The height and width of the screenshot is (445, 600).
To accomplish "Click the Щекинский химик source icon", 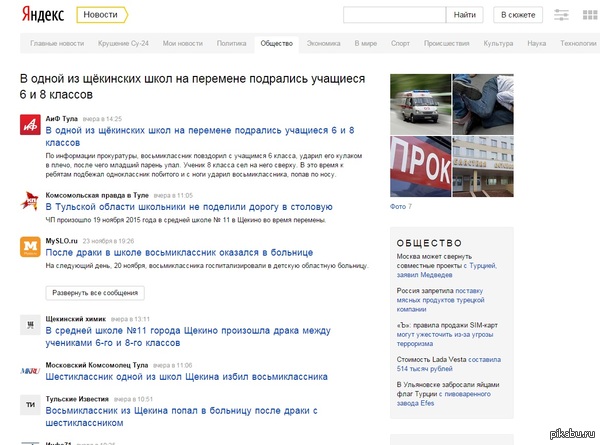I will 29,324.
